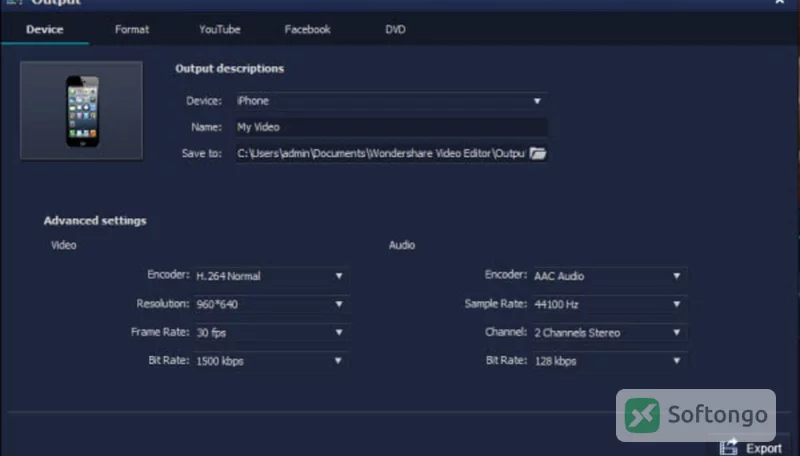Click the Output descriptions heading

(x=230, y=68)
